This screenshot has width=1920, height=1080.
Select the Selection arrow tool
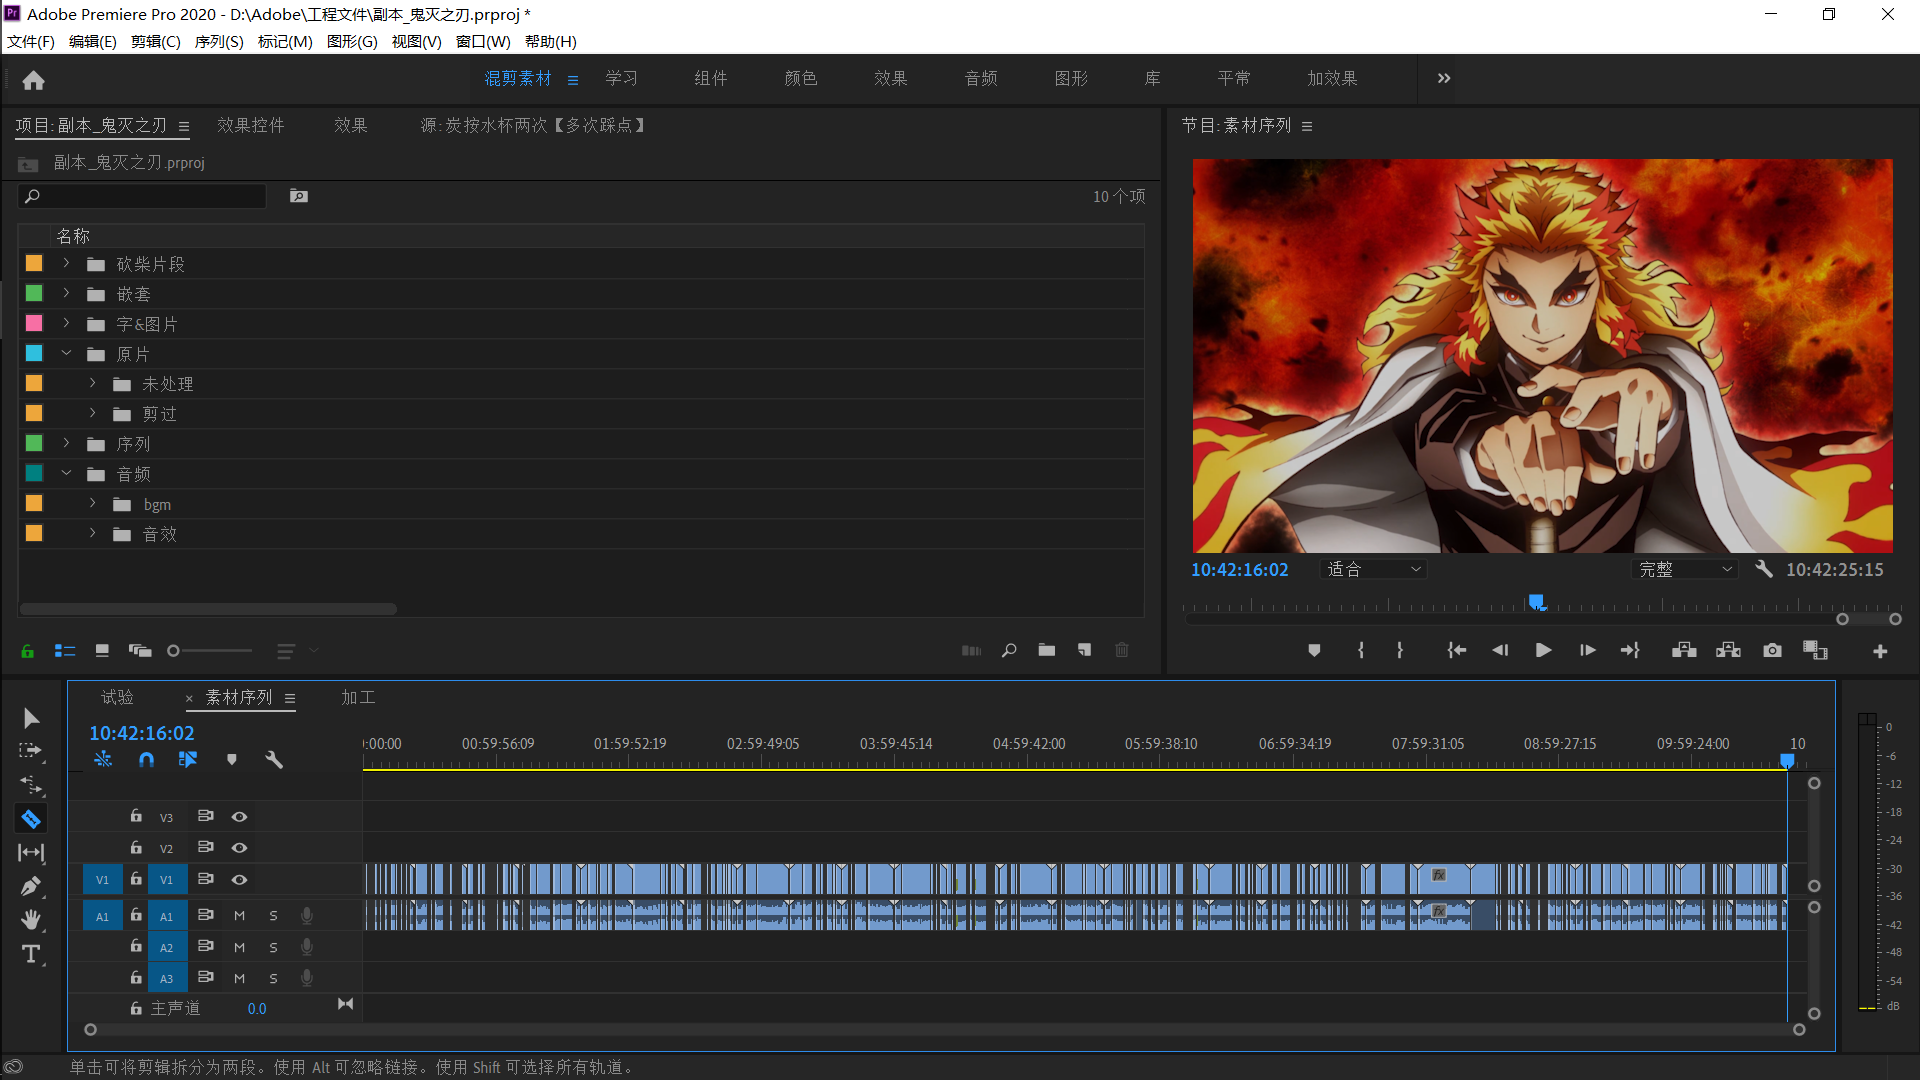pos(31,718)
